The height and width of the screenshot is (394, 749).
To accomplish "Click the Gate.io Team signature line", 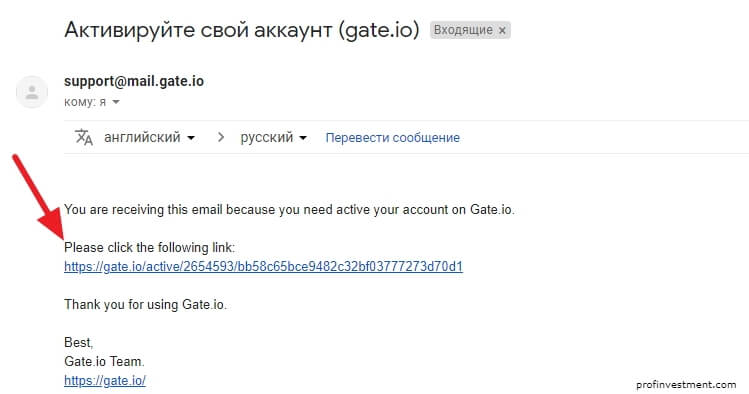I will 104,362.
